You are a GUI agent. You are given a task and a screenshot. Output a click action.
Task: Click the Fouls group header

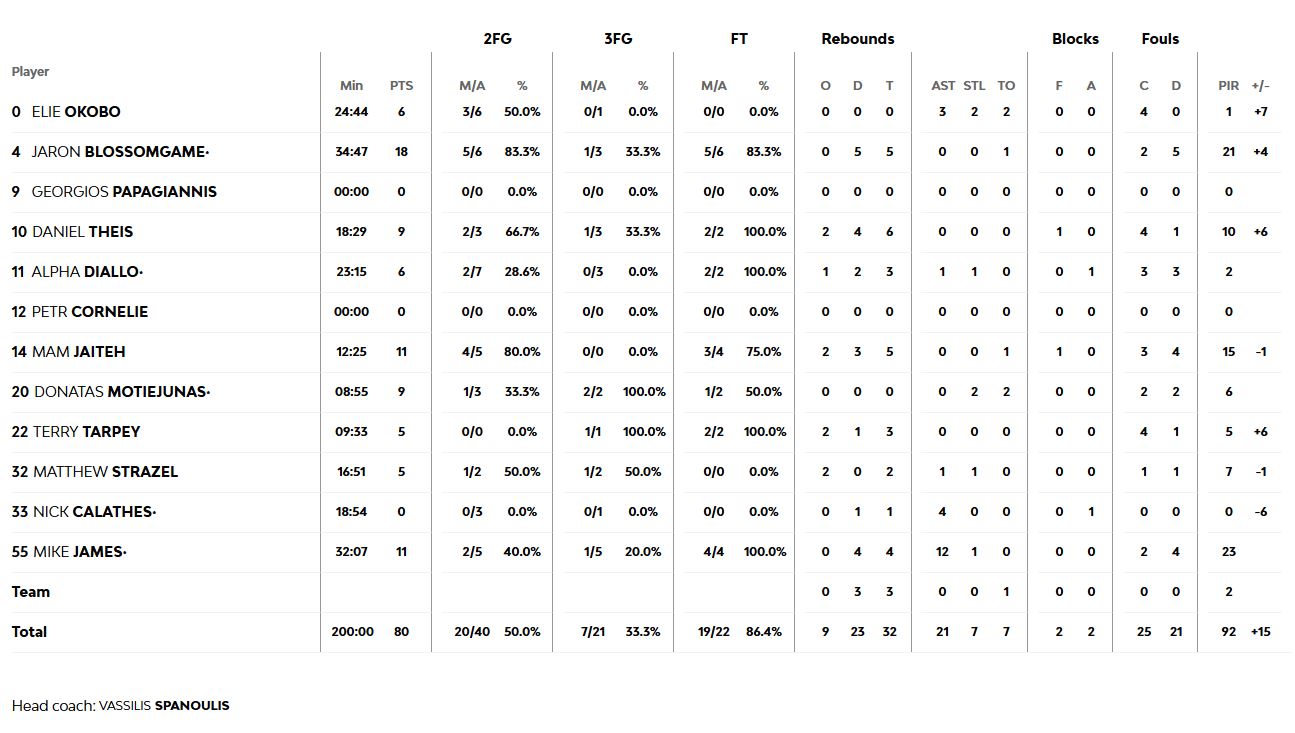pyautogui.click(x=1160, y=39)
